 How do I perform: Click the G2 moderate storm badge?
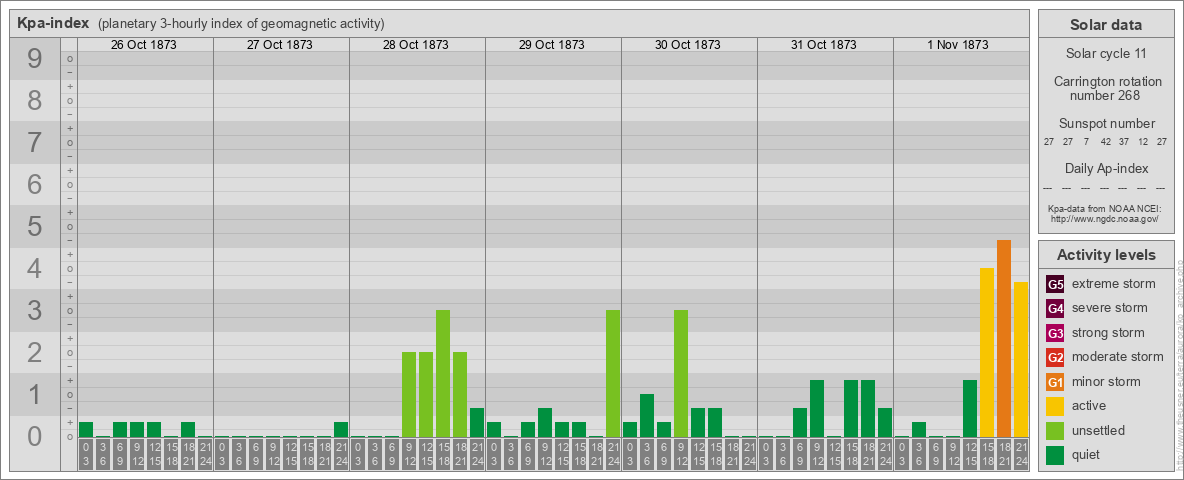[x=1055, y=357]
